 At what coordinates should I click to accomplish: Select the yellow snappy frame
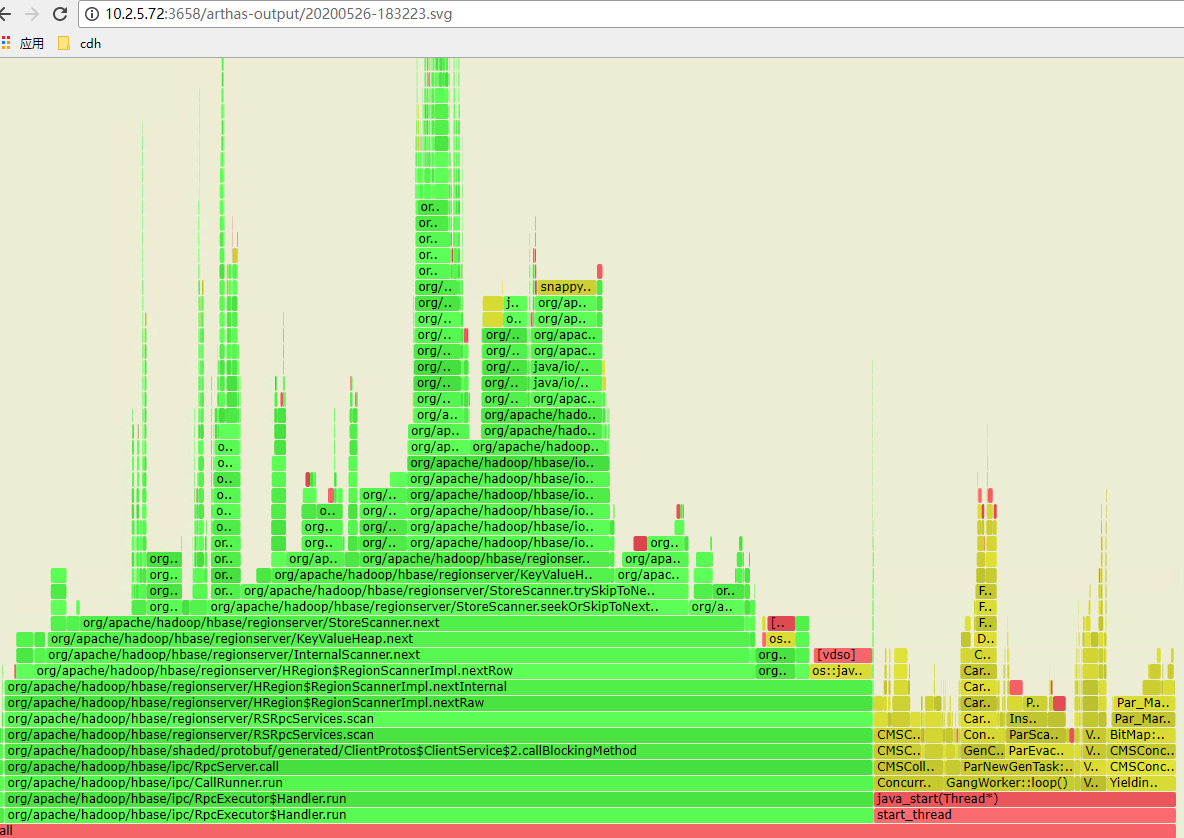566,287
